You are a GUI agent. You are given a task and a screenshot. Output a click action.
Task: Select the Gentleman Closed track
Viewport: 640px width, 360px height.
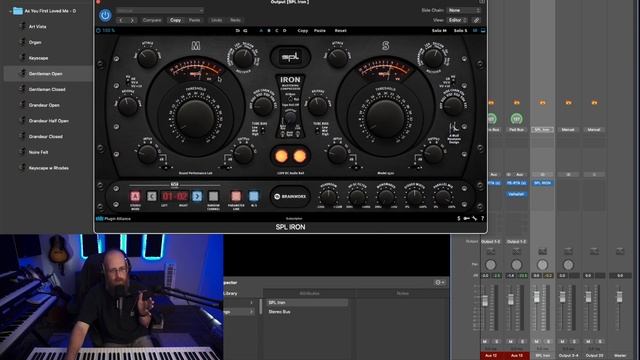click(48, 89)
